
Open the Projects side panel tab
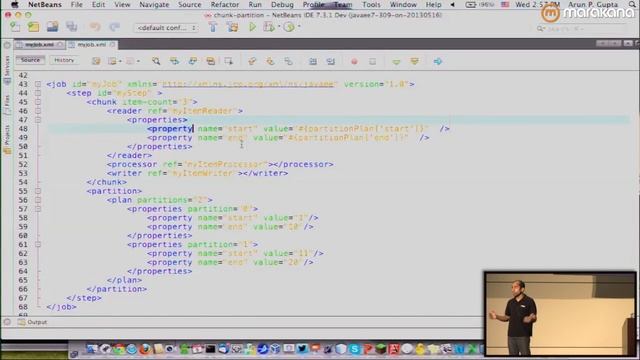[7, 140]
